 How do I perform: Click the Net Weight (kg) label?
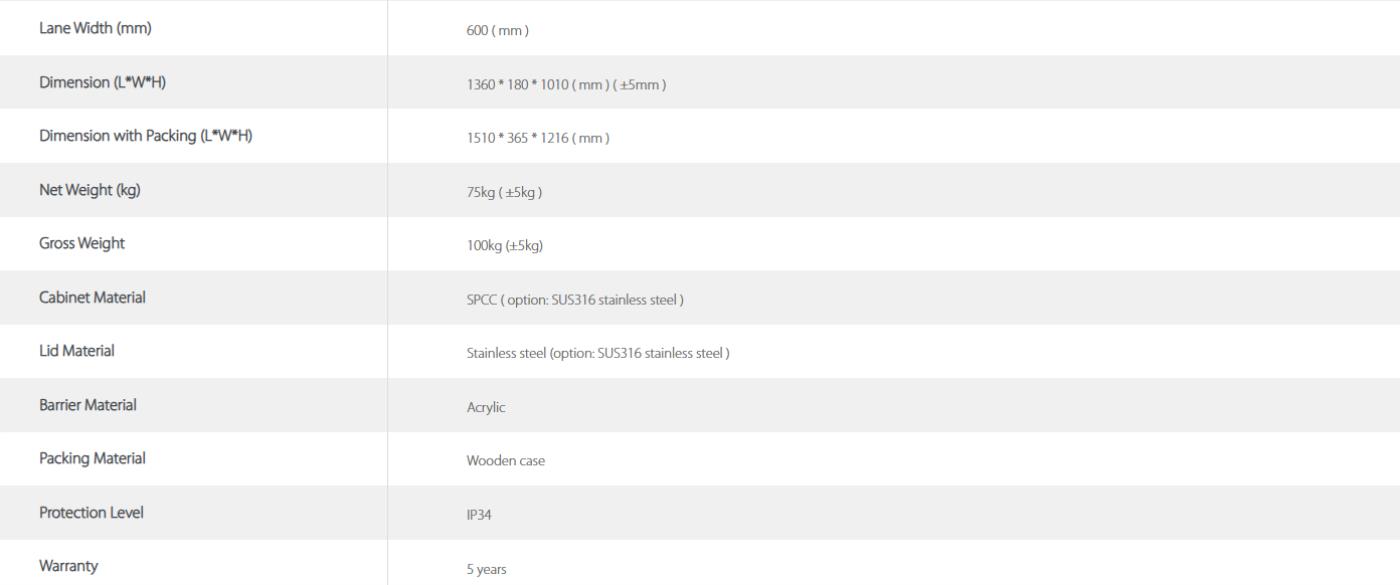point(89,191)
